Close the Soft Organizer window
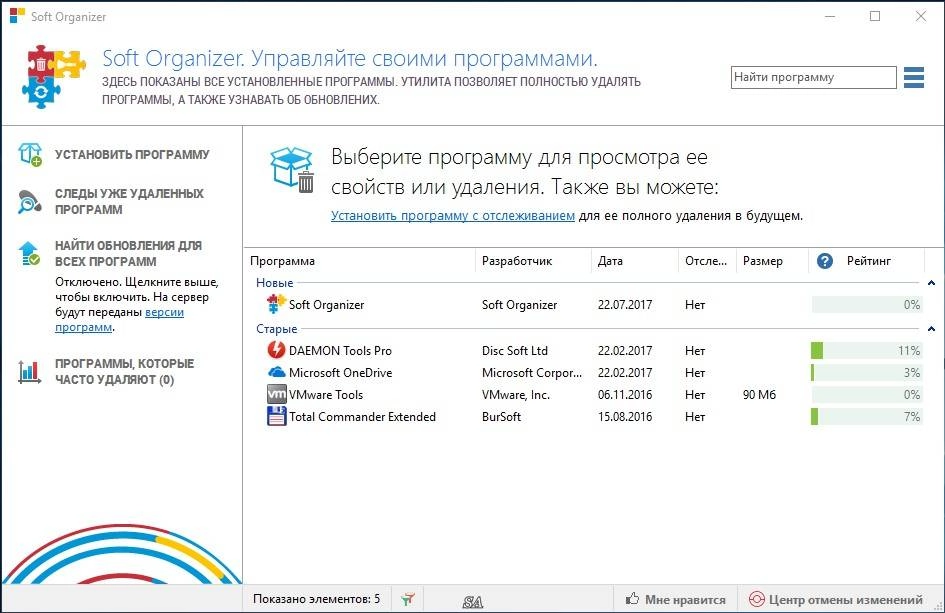Image resolution: width=945 pixels, height=613 pixels. point(920,16)
